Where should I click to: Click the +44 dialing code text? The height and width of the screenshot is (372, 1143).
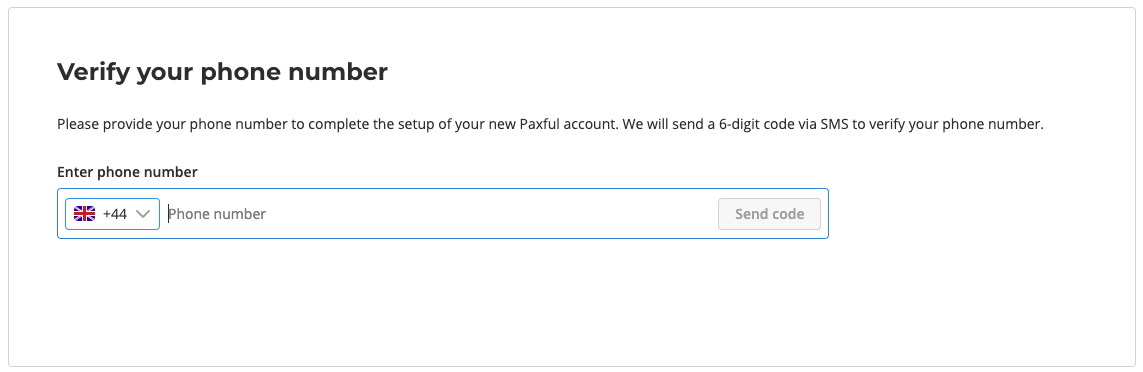click(114, 214)
